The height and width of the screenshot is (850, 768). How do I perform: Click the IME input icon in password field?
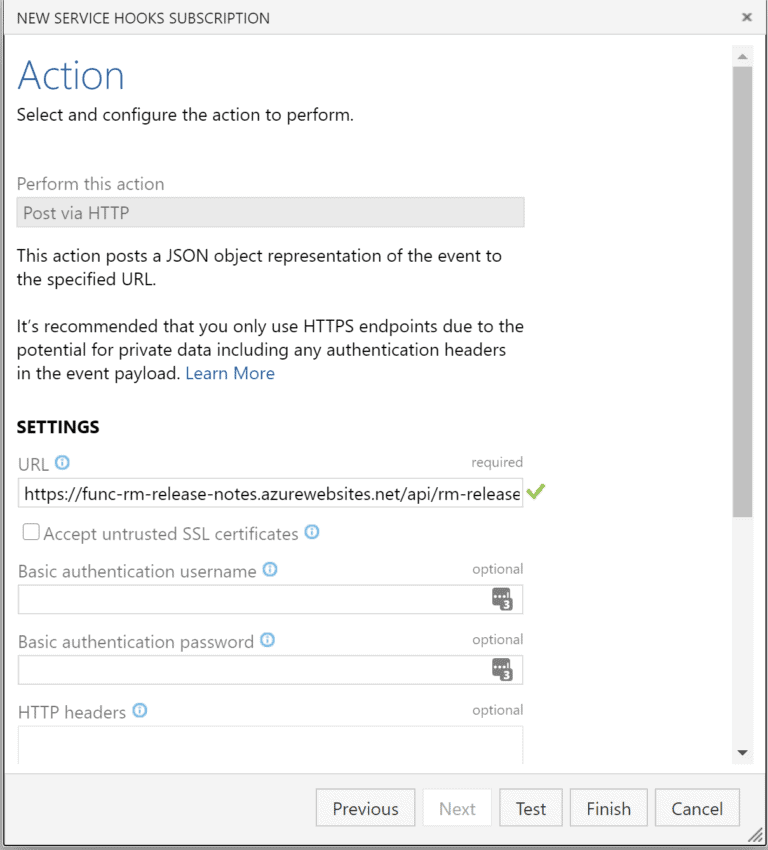[x=501, y=670]
